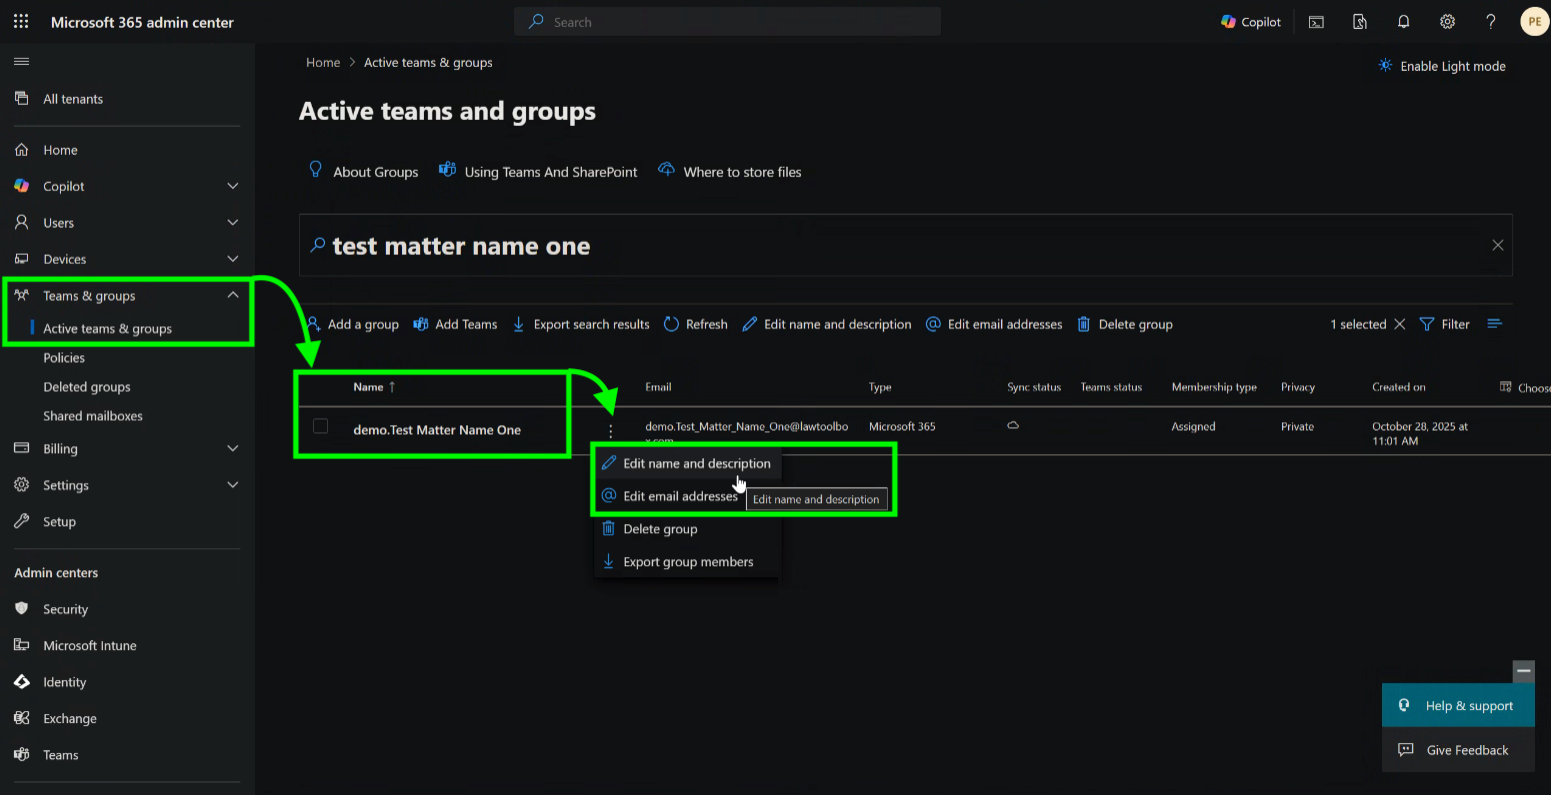Open the PE account avatar
Viewport: 1551px width, 795px height.
1534,22
